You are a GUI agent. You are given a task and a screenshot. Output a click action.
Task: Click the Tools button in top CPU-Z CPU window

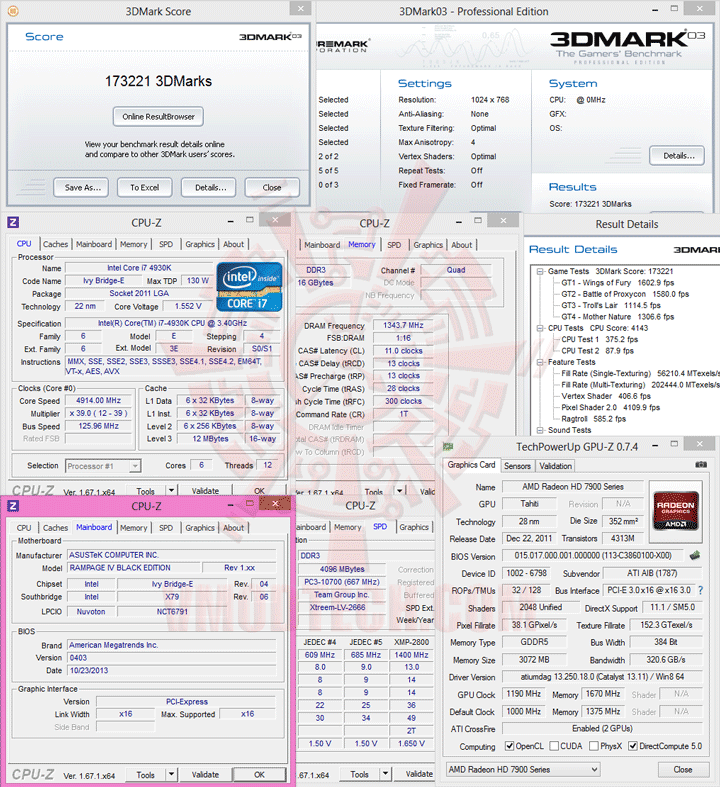146,490
